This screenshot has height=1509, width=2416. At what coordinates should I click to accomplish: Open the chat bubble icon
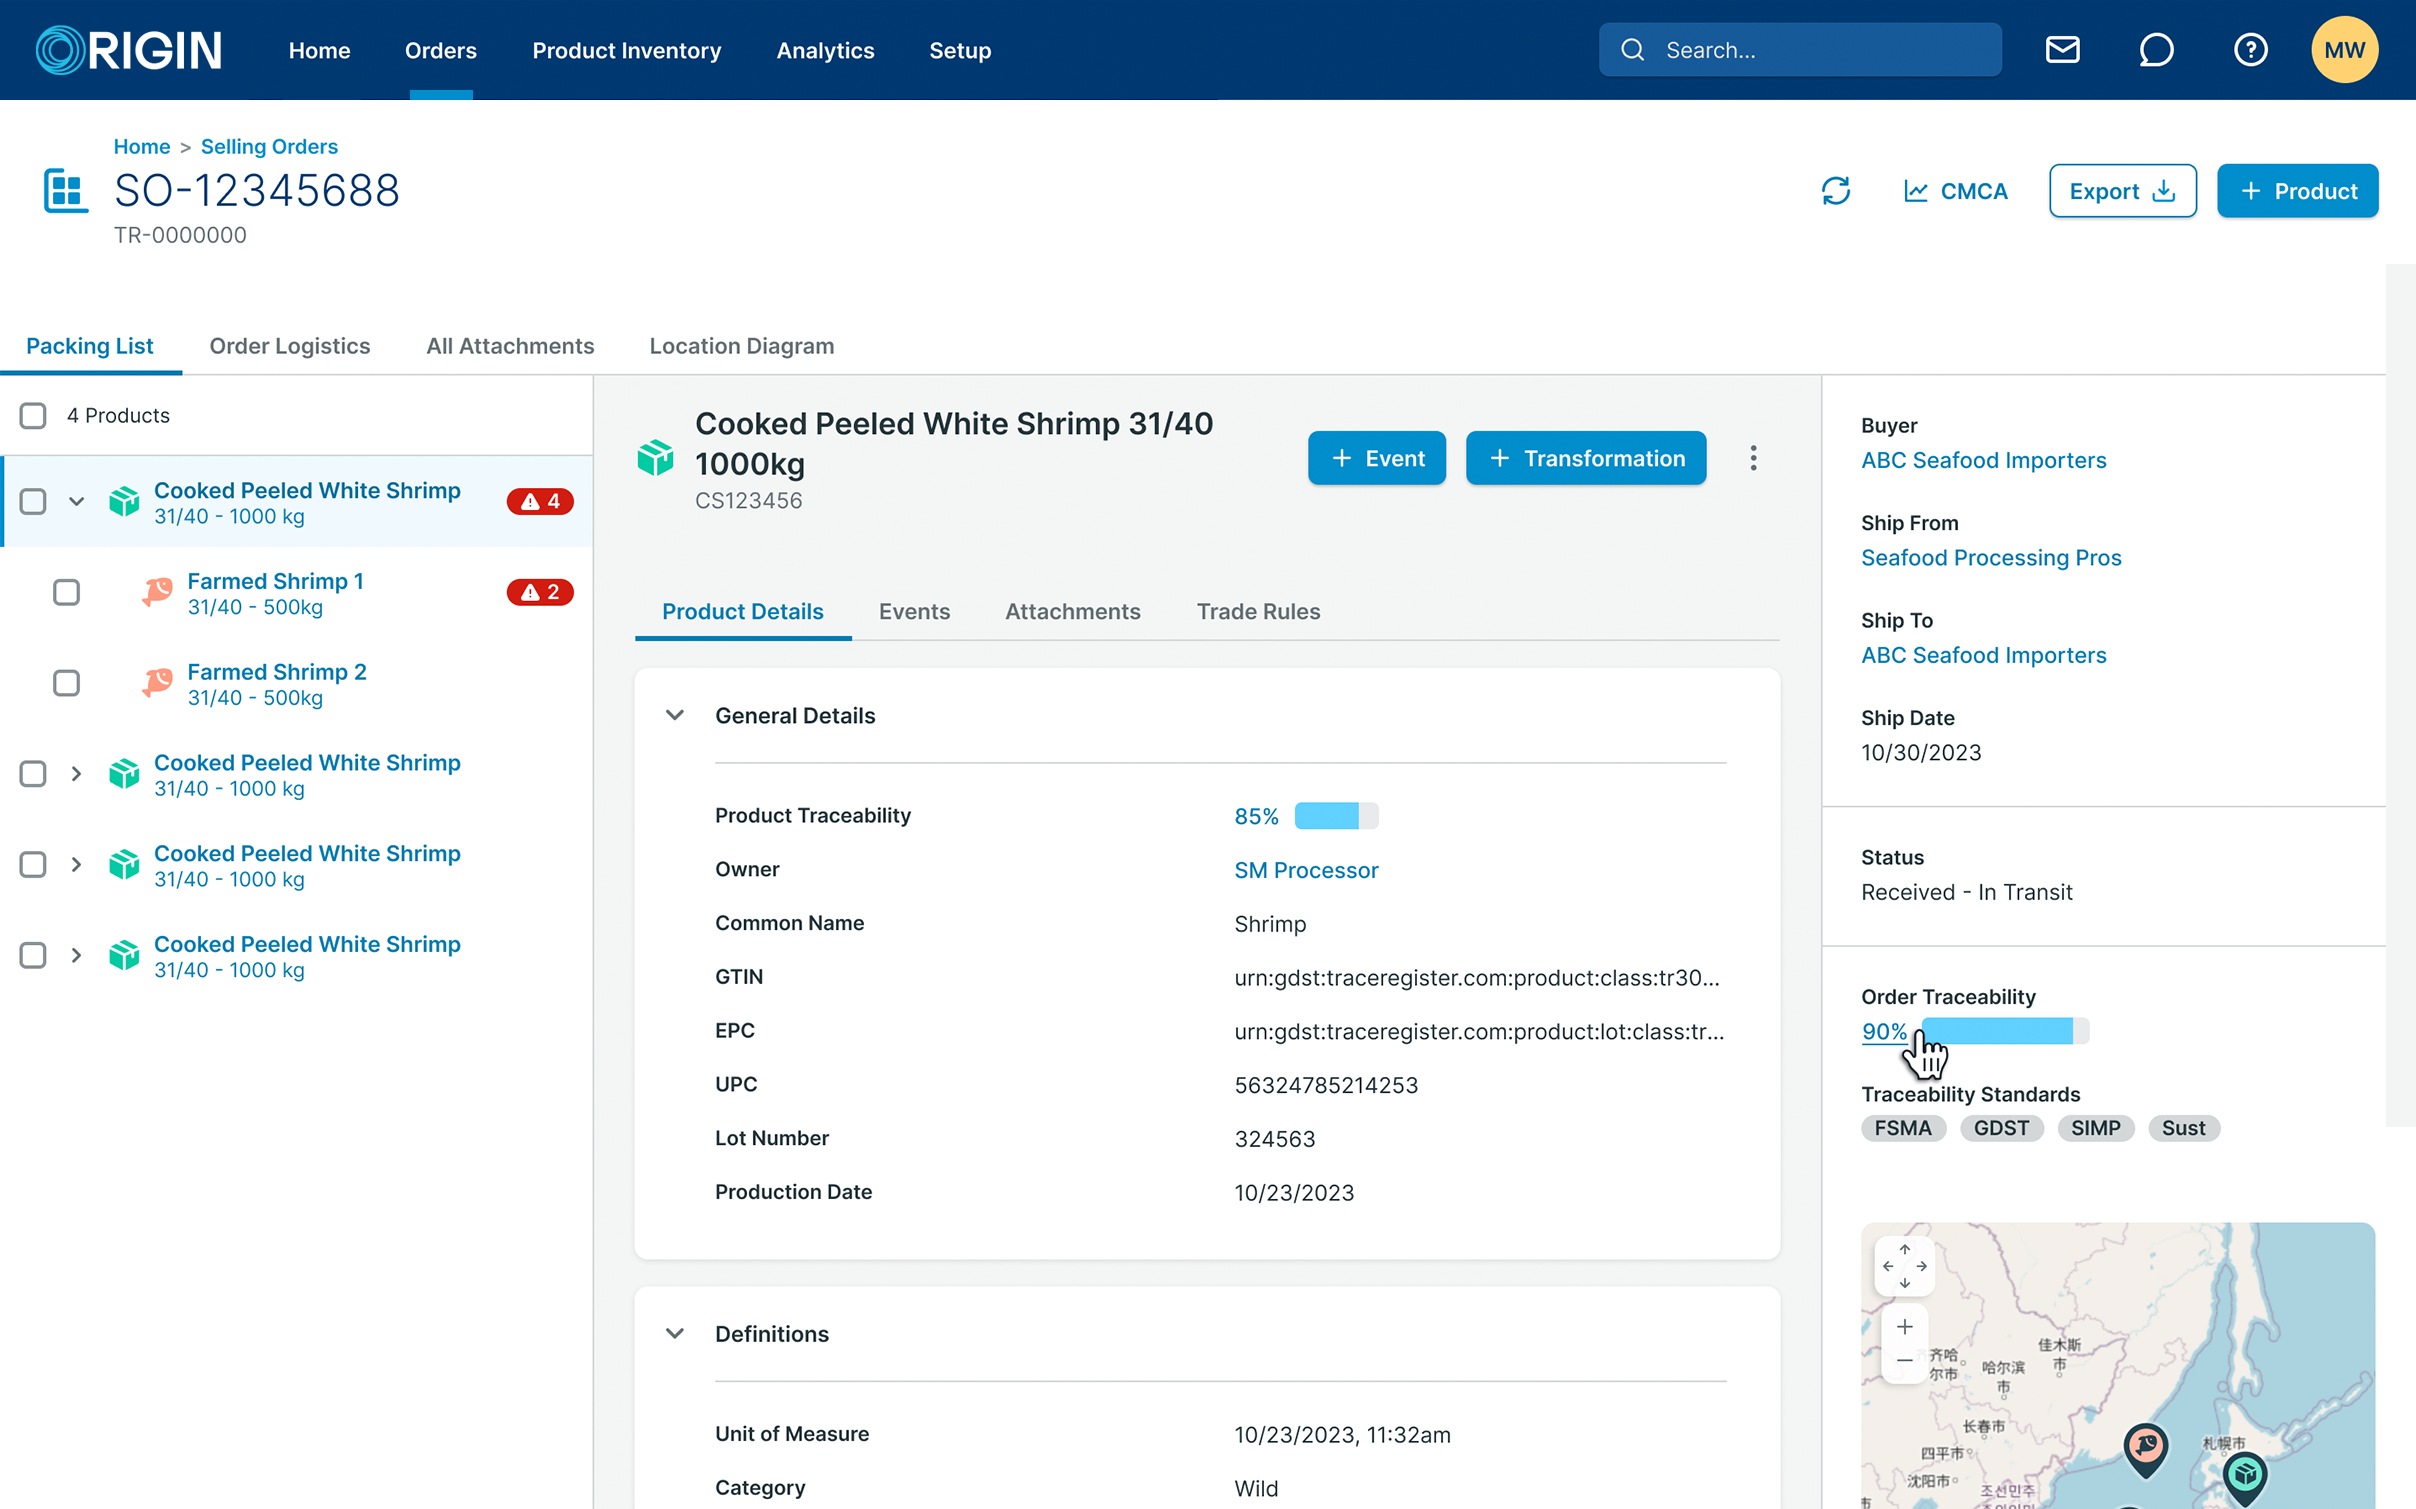[2156, 50]
